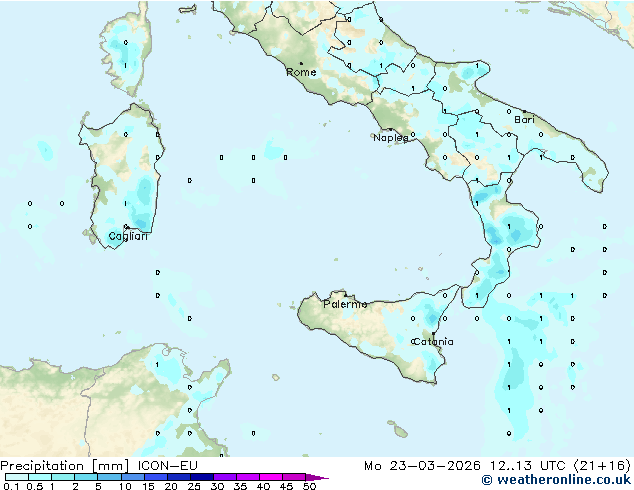Viewport: 634px width, 490px height.
Task: Click the Rome city label
Action: (x=301, y=72)
